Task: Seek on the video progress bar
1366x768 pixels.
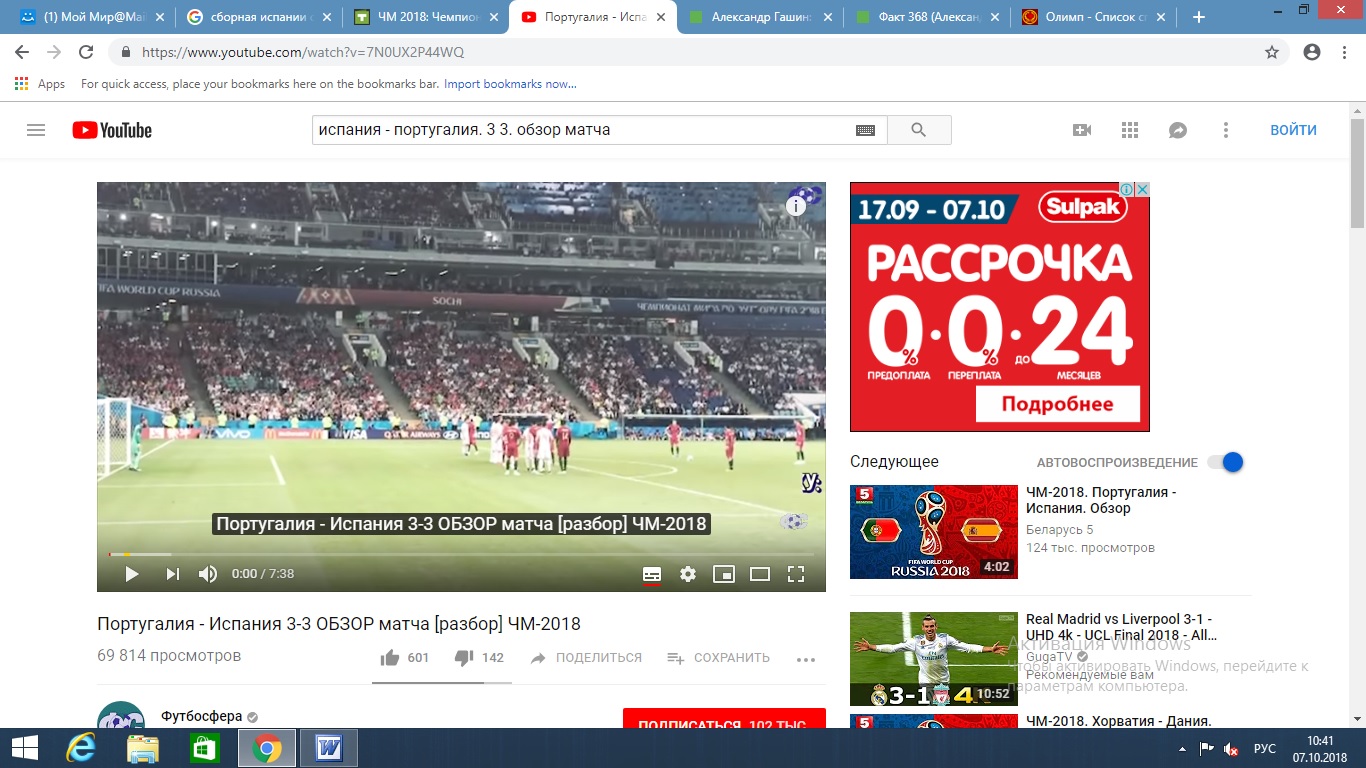Action: coord(461,554)
